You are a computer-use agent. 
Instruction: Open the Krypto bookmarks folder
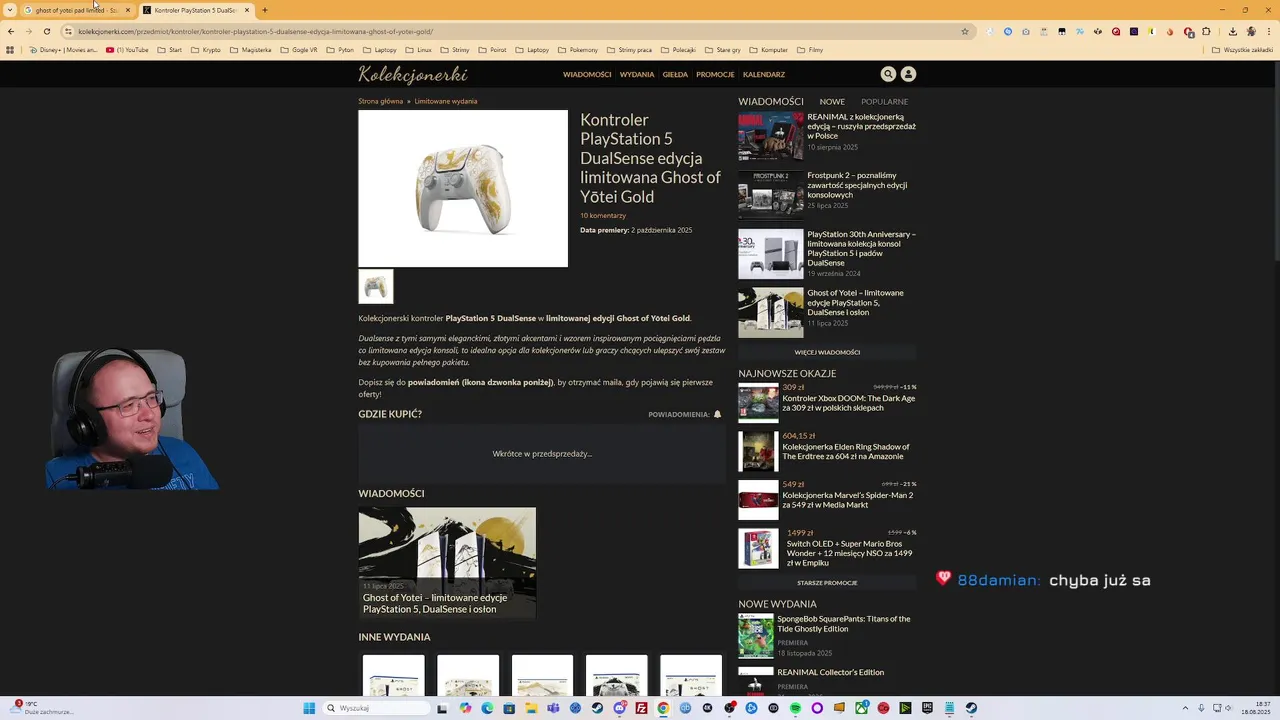pyautogui.click(x=205, y=50)
